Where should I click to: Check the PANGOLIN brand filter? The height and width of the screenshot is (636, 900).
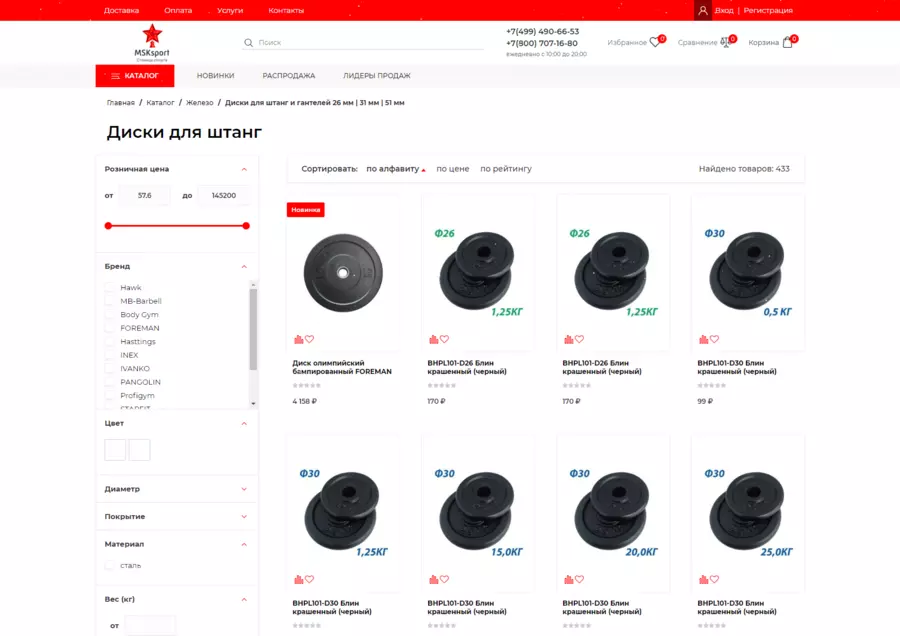click(110, 382)
